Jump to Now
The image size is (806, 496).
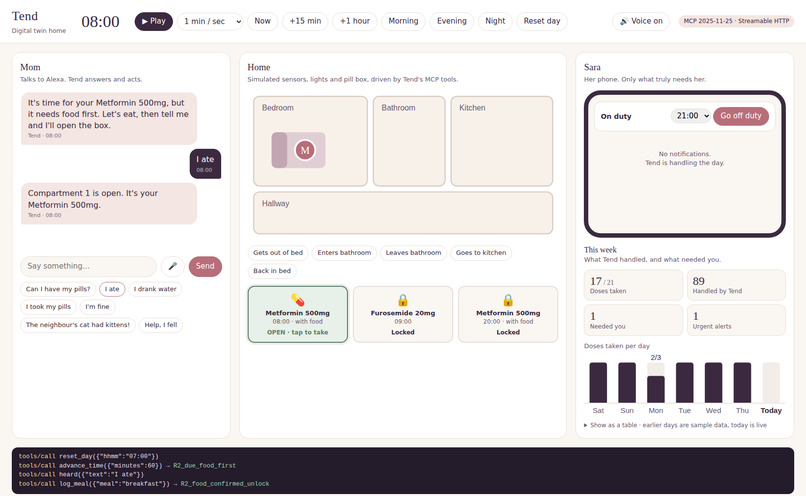[x=262, y=21]
